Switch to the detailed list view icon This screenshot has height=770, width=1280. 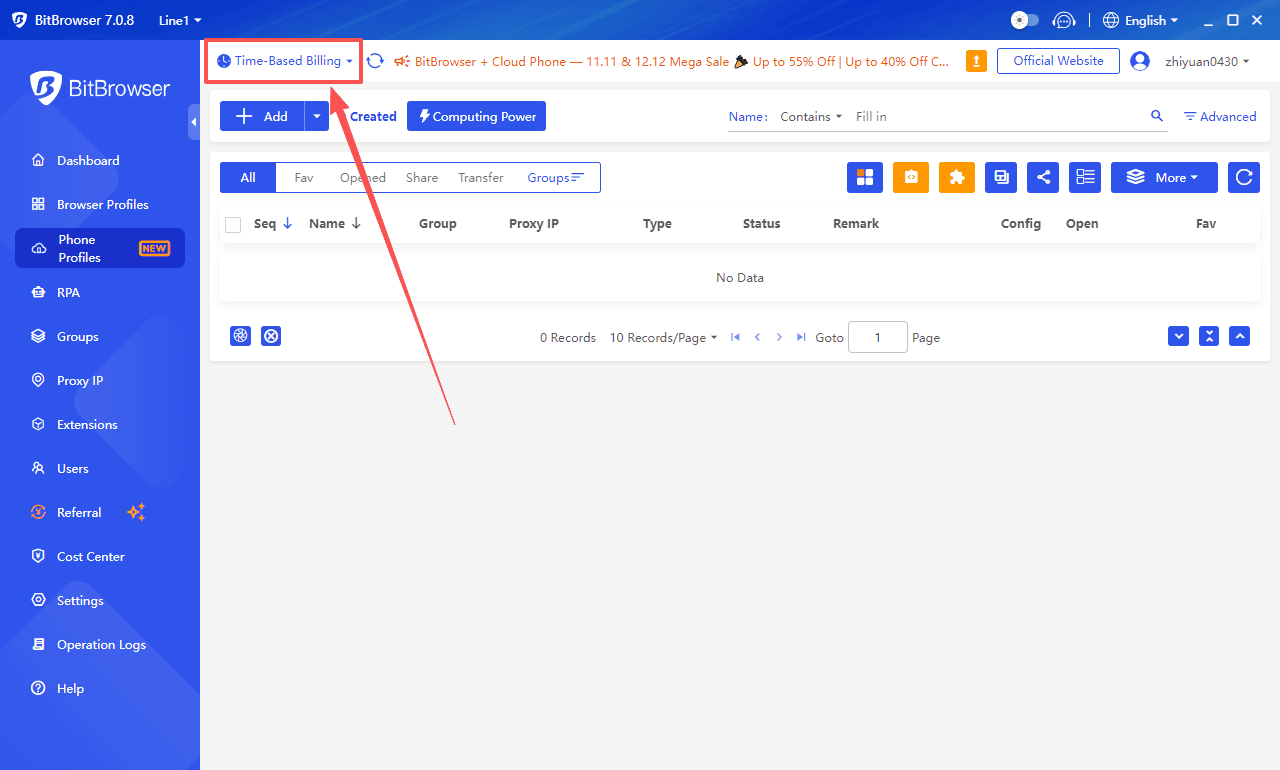point(1085,177)
